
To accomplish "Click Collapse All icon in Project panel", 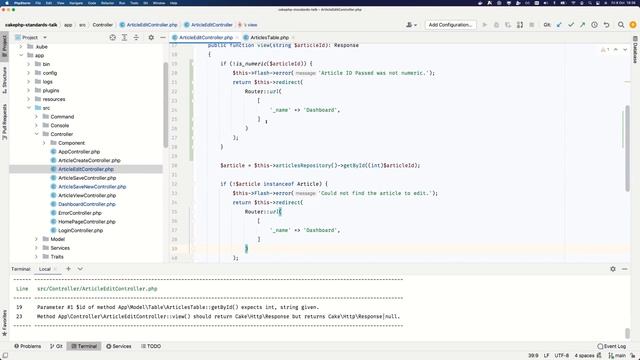I will click(136, 37).
